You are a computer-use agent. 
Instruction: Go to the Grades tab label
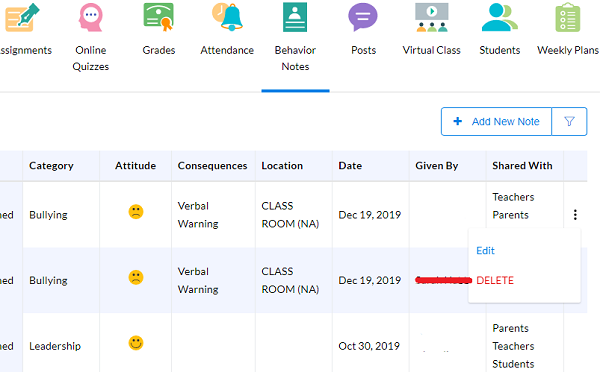tap(159, 50)
